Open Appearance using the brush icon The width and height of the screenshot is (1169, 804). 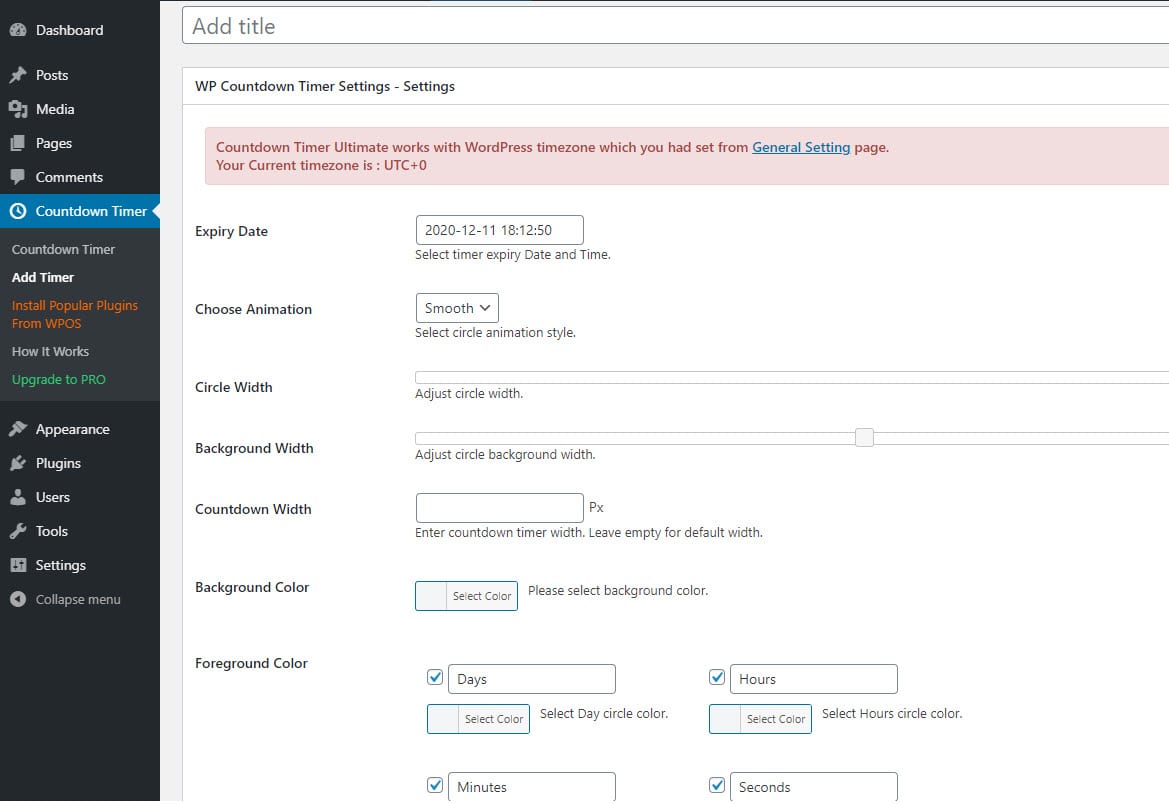(x=18, y=428)
